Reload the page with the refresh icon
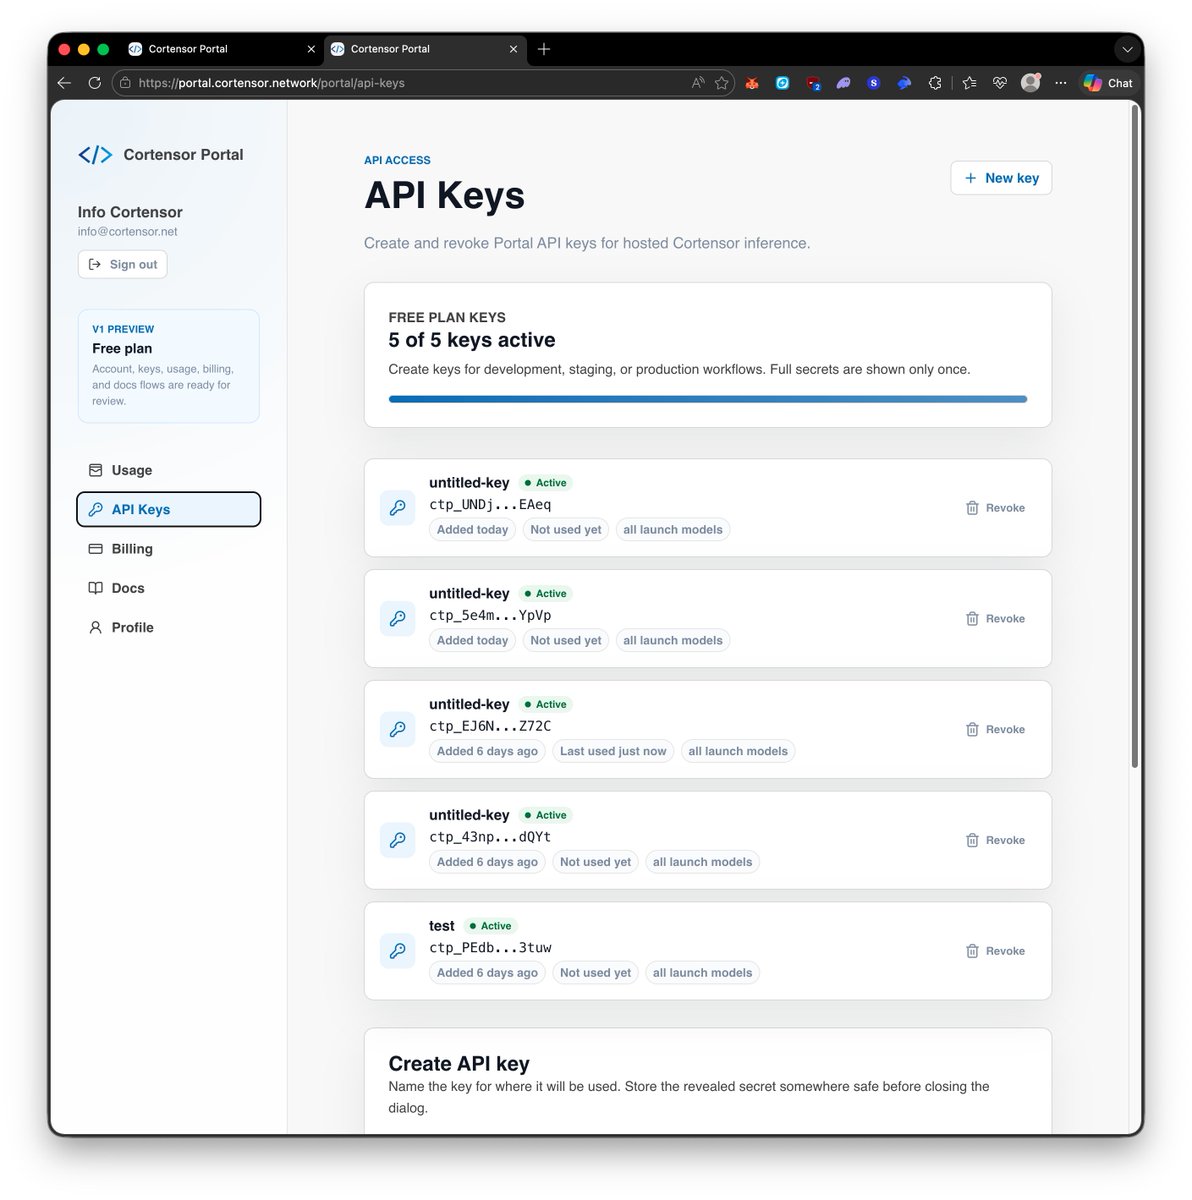The width and height of the screenshot is (1192, 1200). click(95, 83)
